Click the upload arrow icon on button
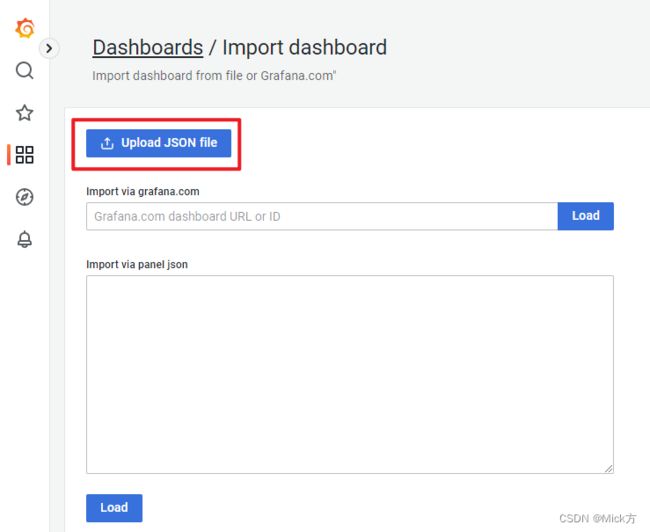This screenshot has width=650, height=532. click(x=107, y=143)
